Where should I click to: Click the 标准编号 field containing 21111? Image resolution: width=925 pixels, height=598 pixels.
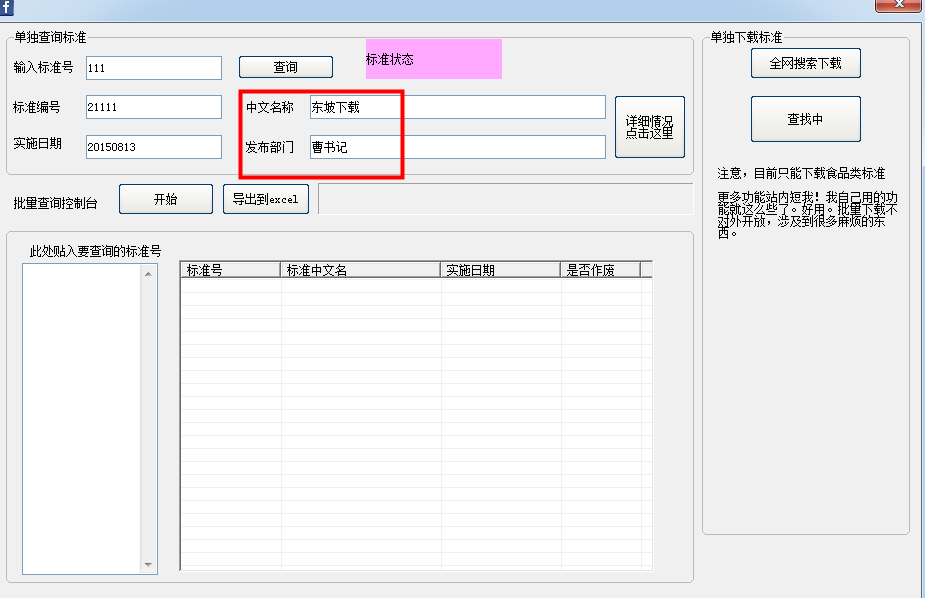(x=153, y=107)
